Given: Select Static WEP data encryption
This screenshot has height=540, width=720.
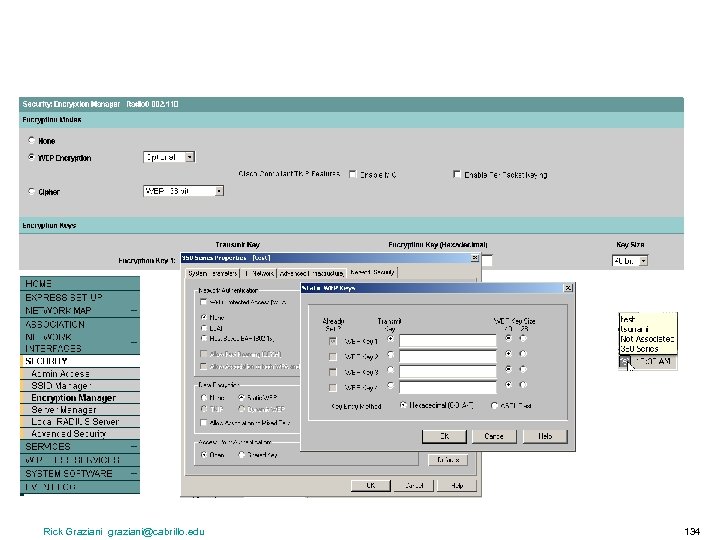Looking at the screenshot, I should [242, 397].
